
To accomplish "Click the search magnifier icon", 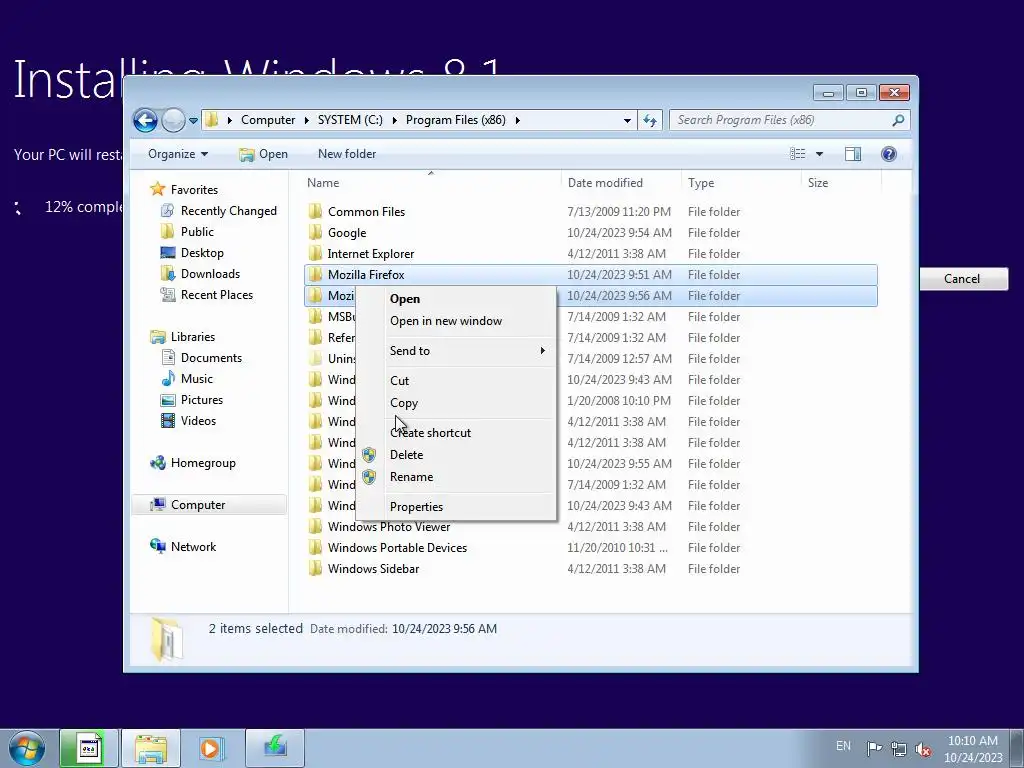I will [898, 120].
